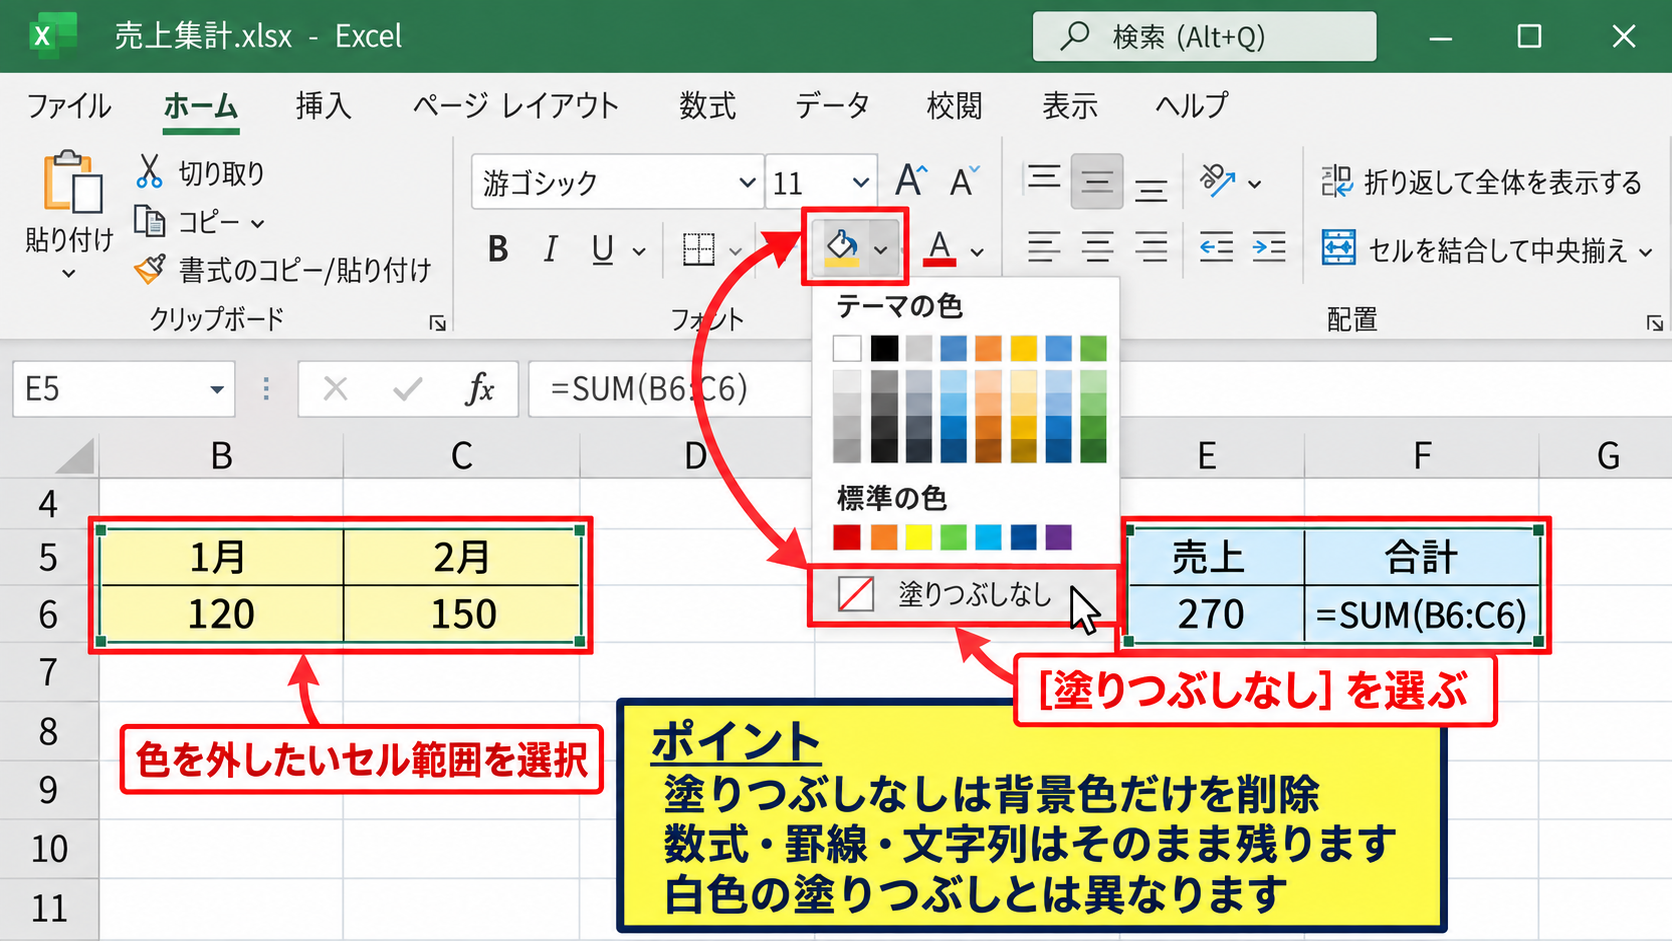Increase font size with the larger A icon
Image resolution: width=1672 pixels, height=941 pixels.
click(911, 181)
